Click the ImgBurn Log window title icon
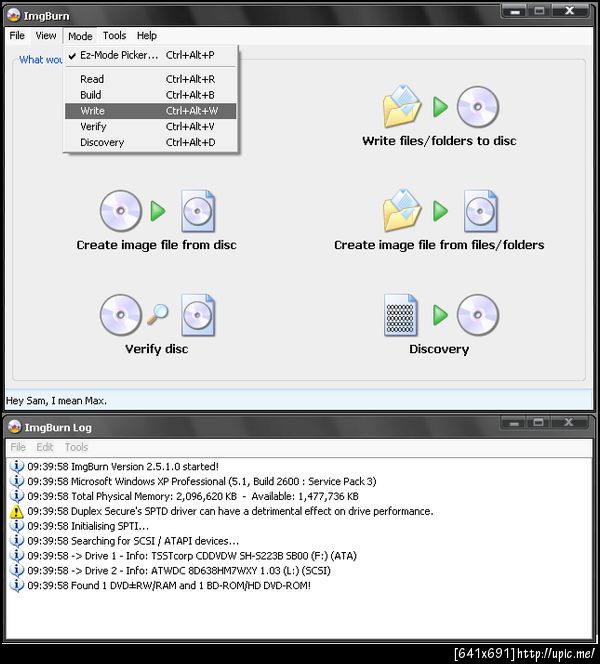Screen dimensions: 600x664 14,427
